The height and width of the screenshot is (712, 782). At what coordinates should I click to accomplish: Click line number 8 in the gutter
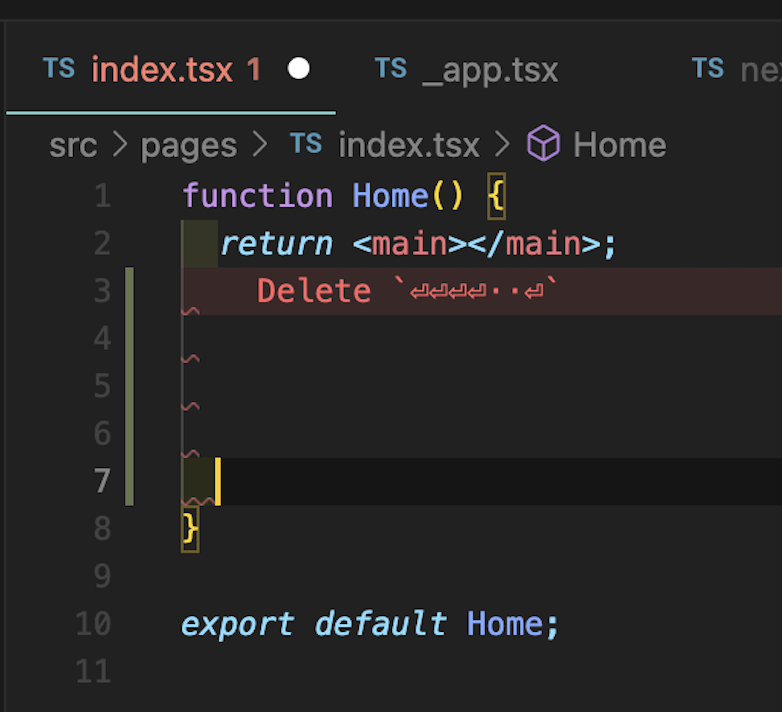[103, 529]
